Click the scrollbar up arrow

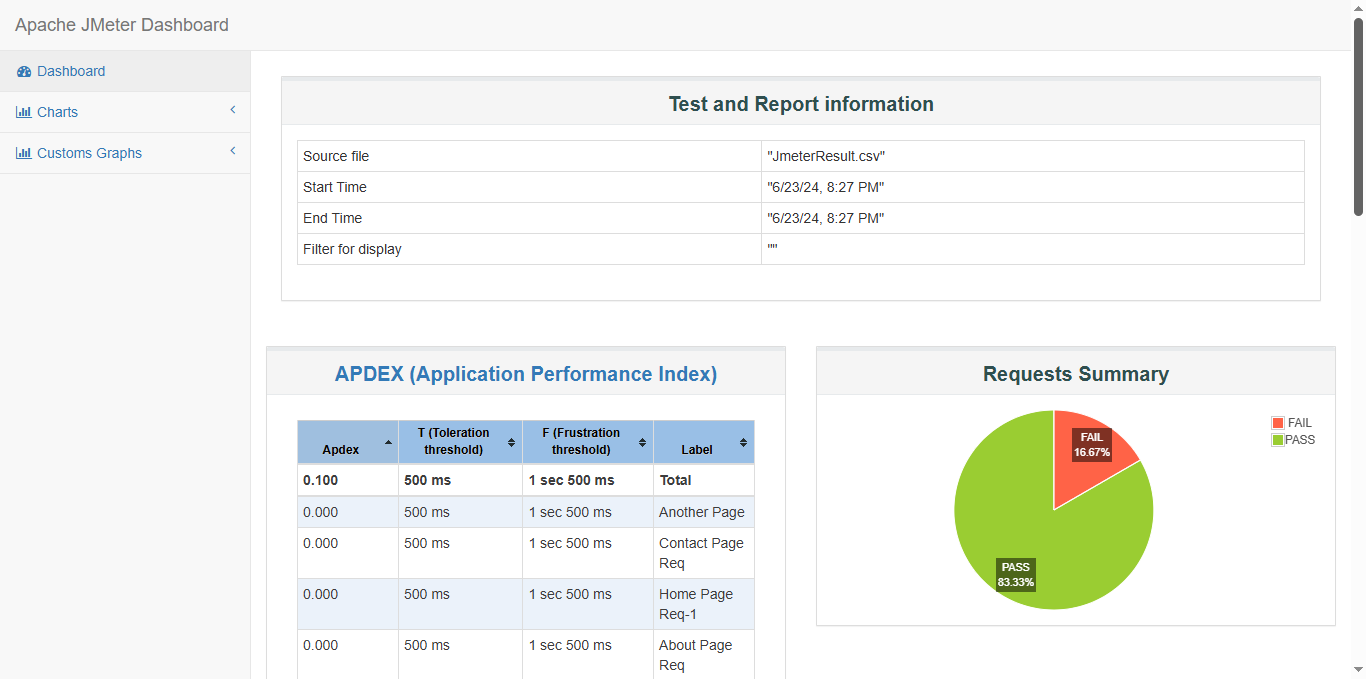pos(1358,8)
